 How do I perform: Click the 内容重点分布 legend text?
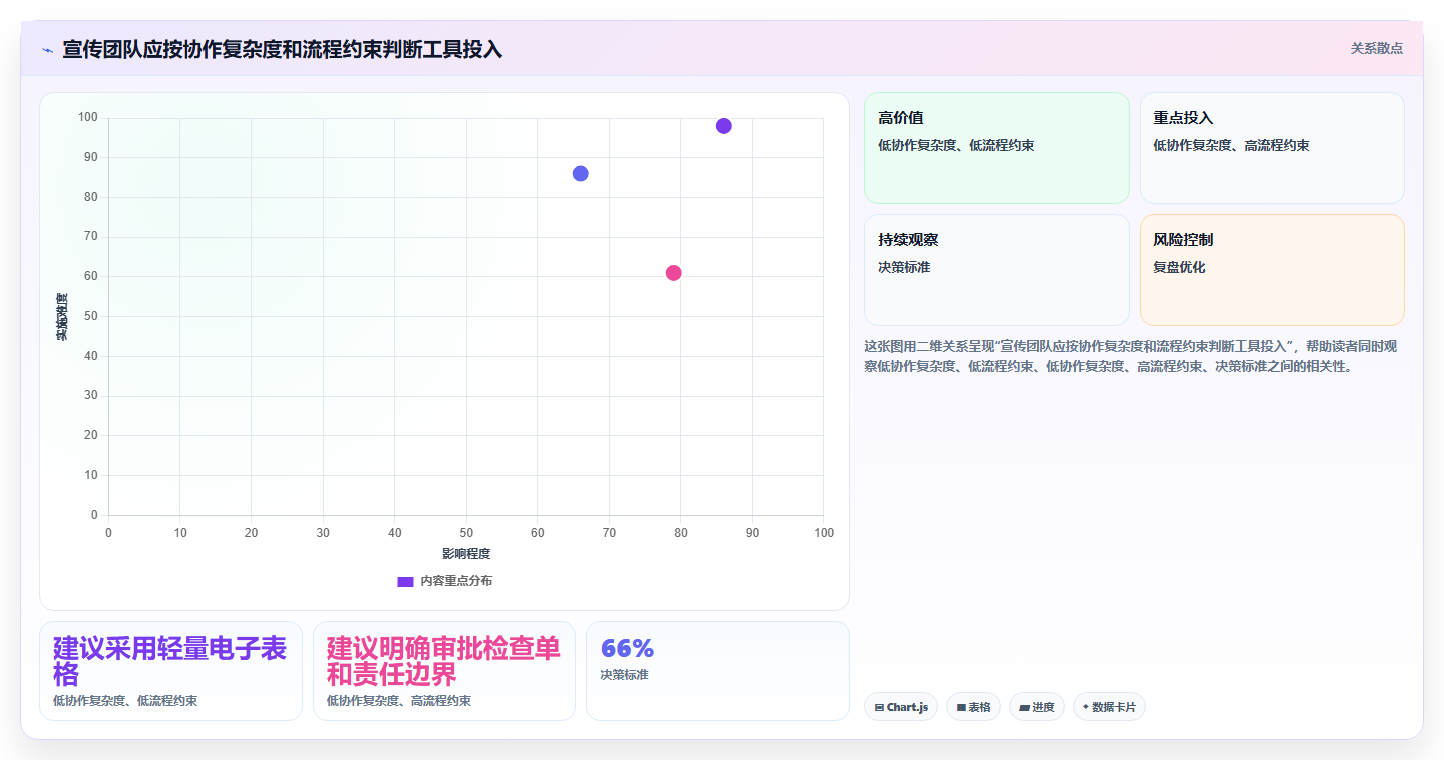456,581
